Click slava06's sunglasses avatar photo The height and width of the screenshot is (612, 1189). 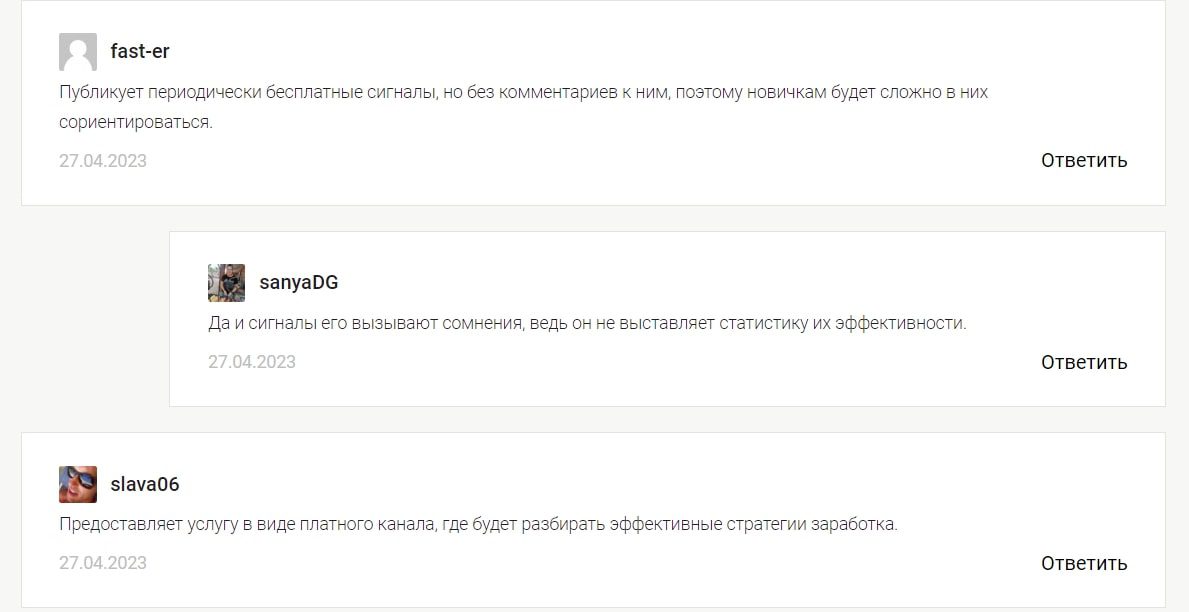(x=78, y=485)
